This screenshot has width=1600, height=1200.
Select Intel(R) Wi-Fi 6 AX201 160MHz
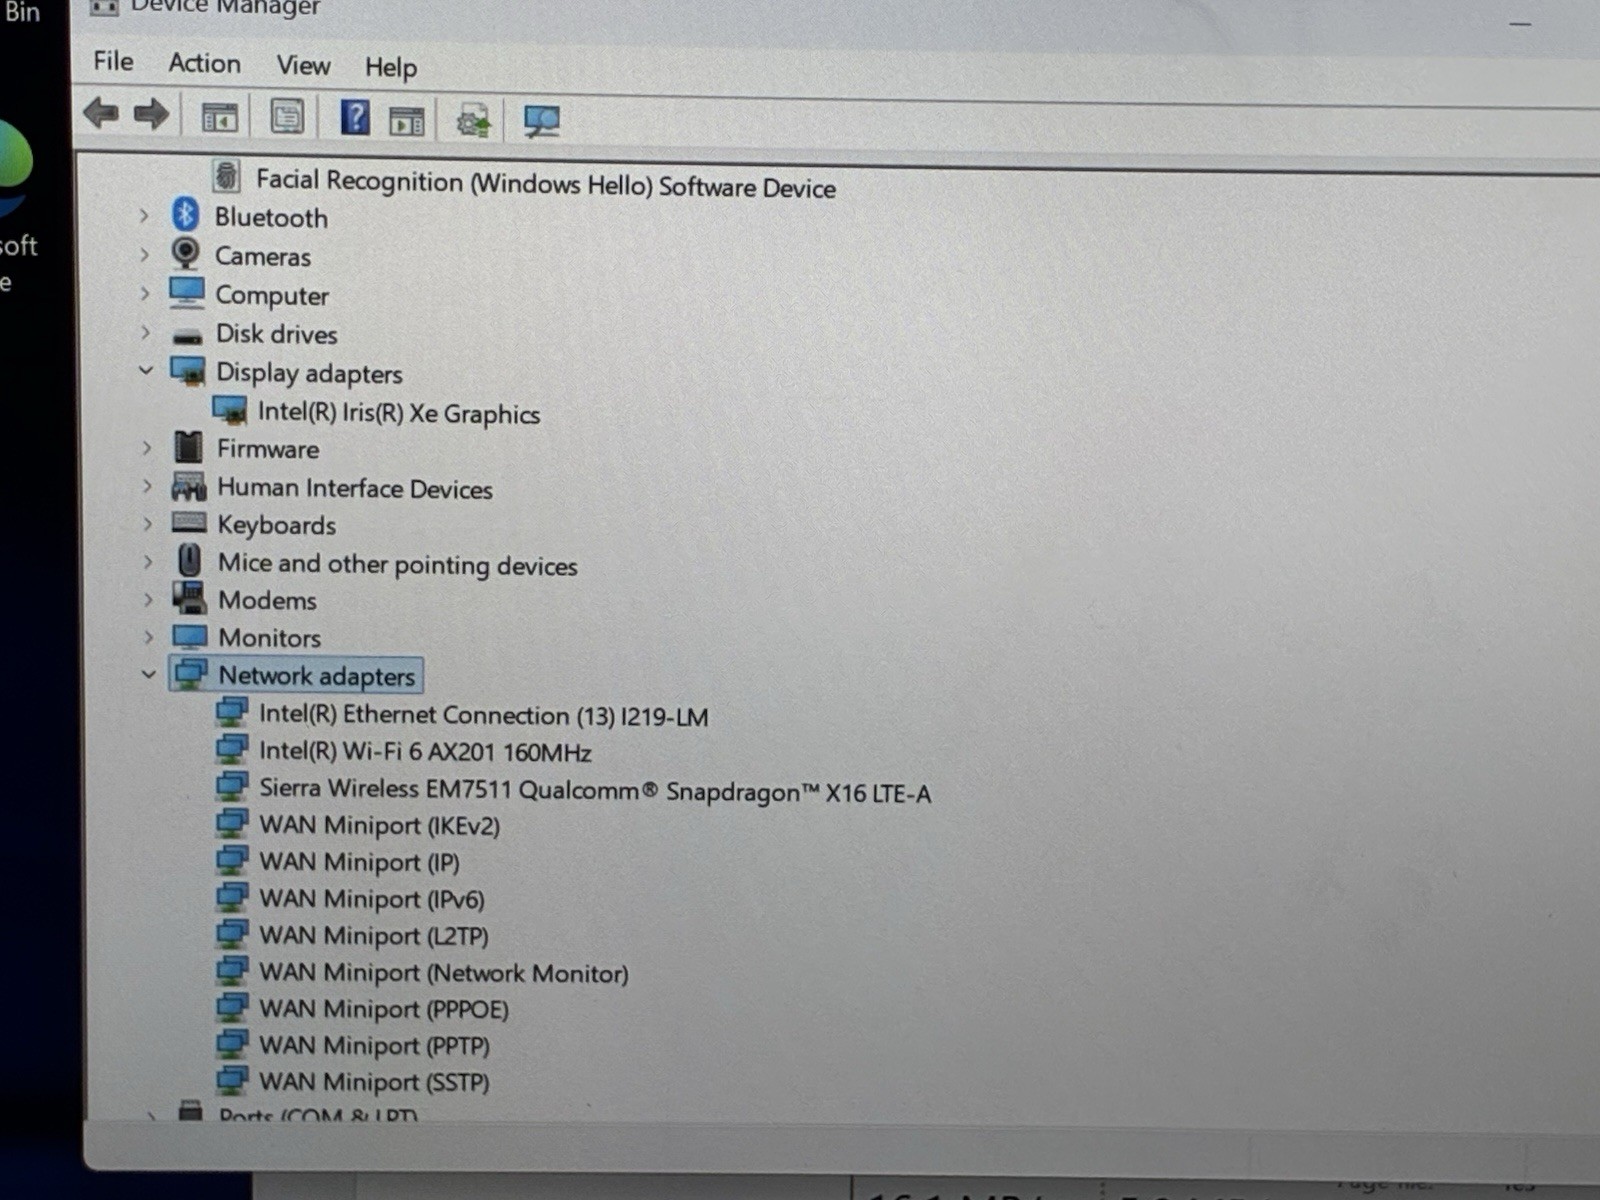tap(425, 751)
